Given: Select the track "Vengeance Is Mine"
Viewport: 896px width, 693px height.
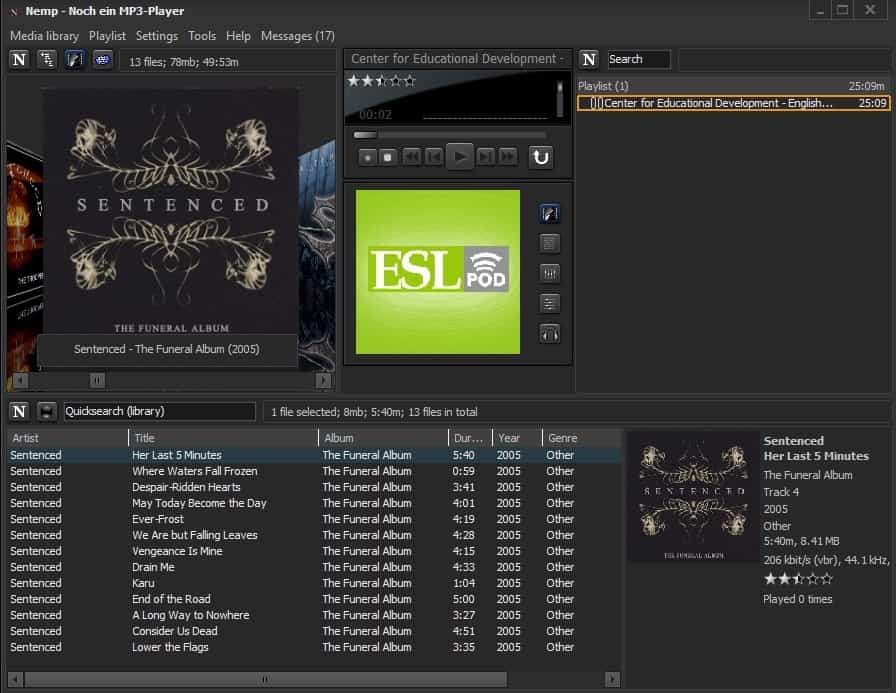Looking at the screenshot, I should pos(177,551).
